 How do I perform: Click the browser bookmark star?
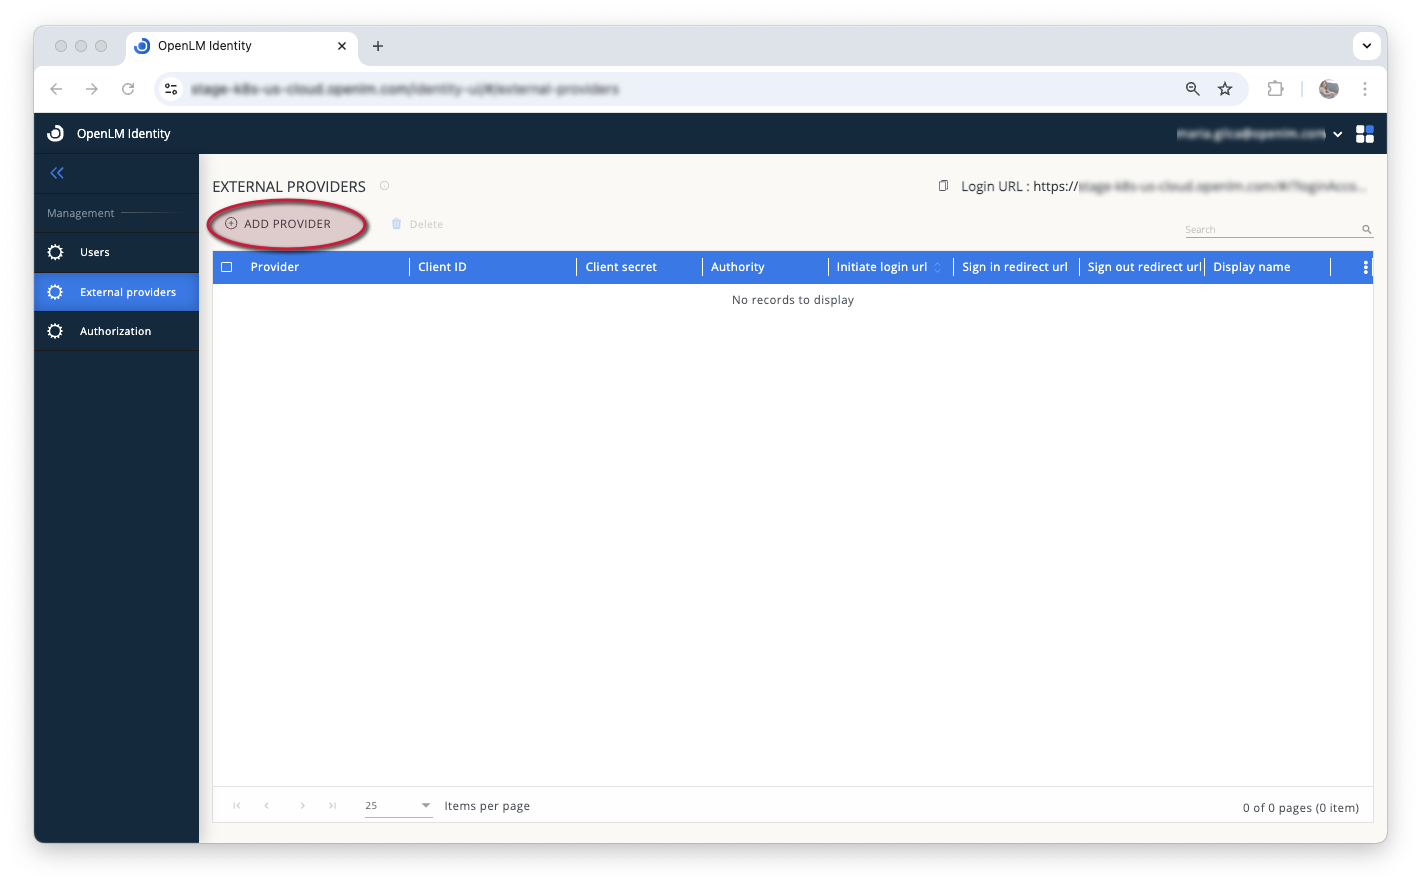1225,89
